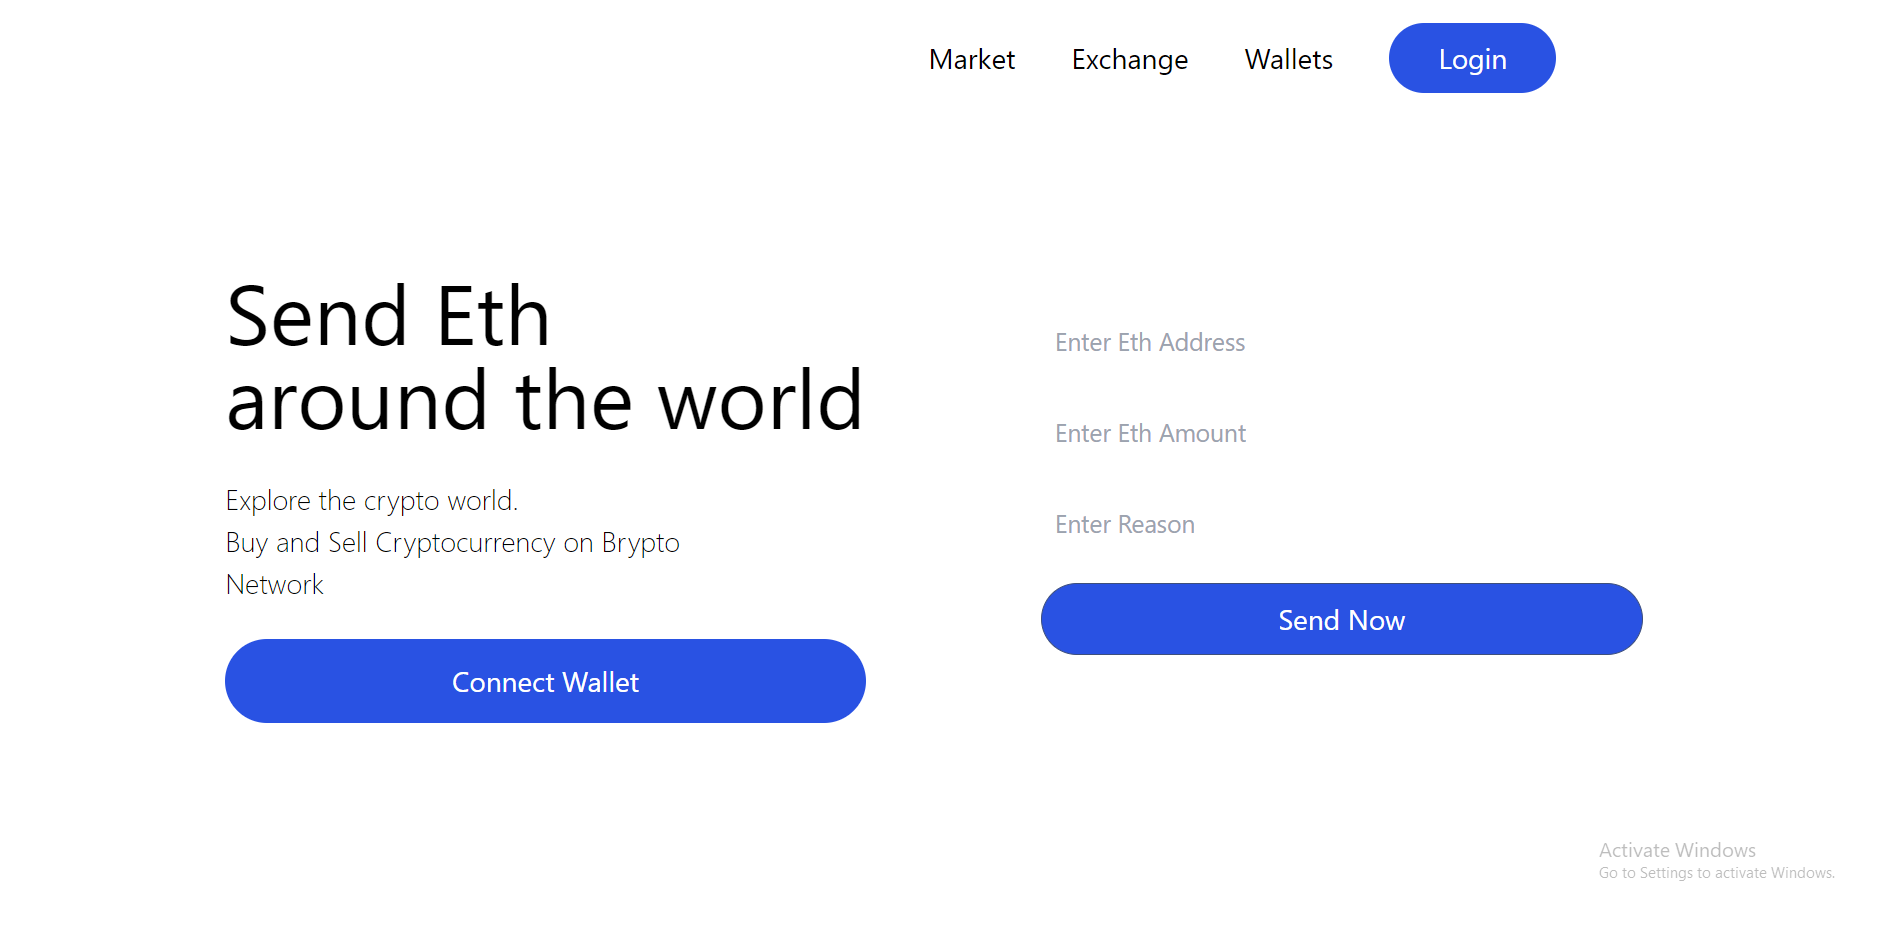Click the word "the" in the main heading
The image size is (1887, 926).
click(574, 402)
